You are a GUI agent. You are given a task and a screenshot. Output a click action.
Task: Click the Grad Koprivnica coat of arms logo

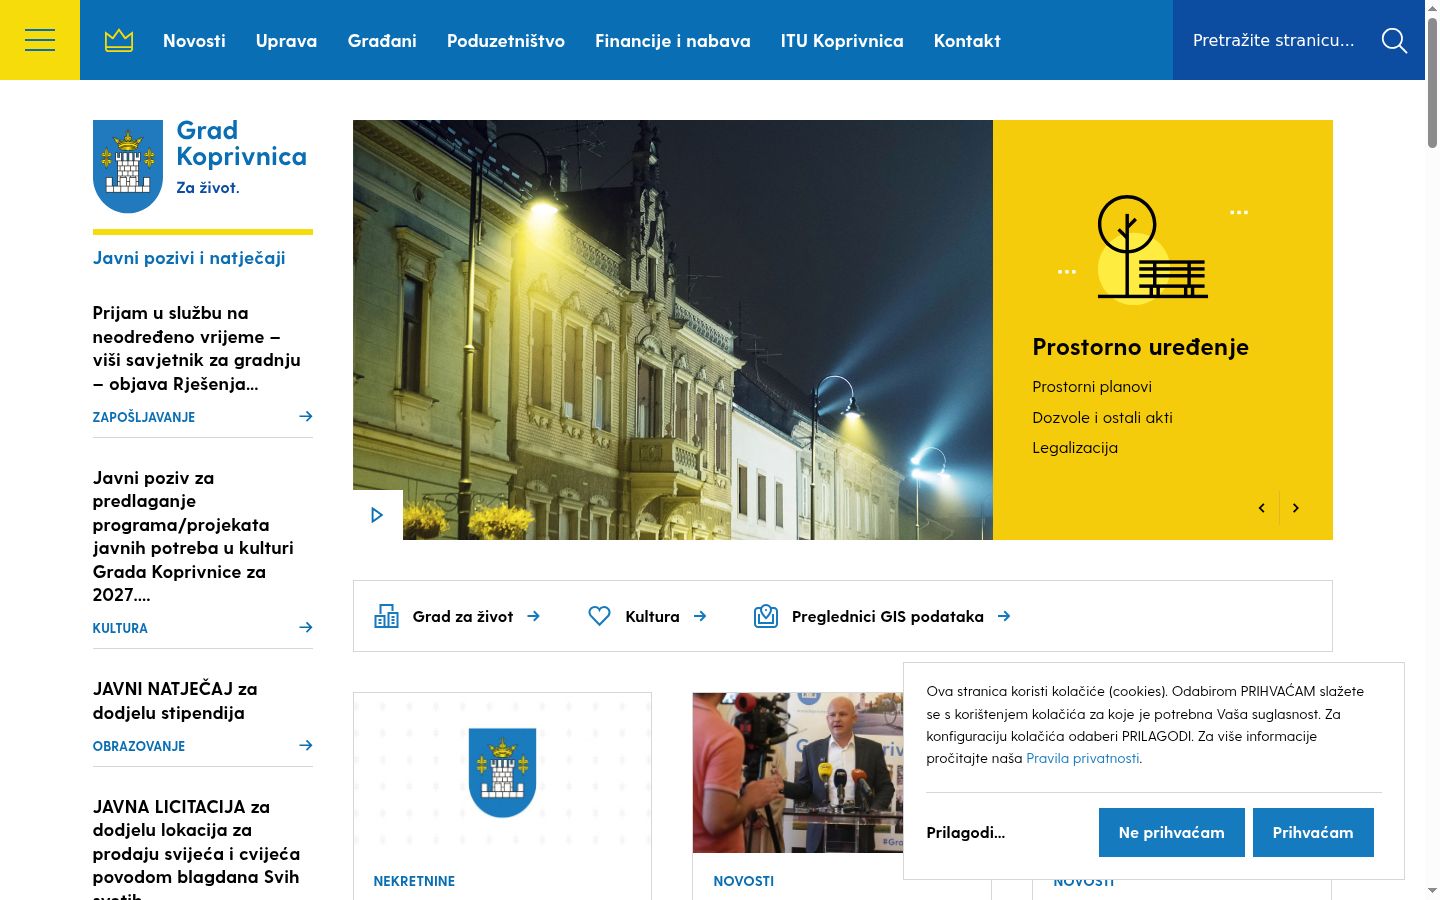(128, 166)
